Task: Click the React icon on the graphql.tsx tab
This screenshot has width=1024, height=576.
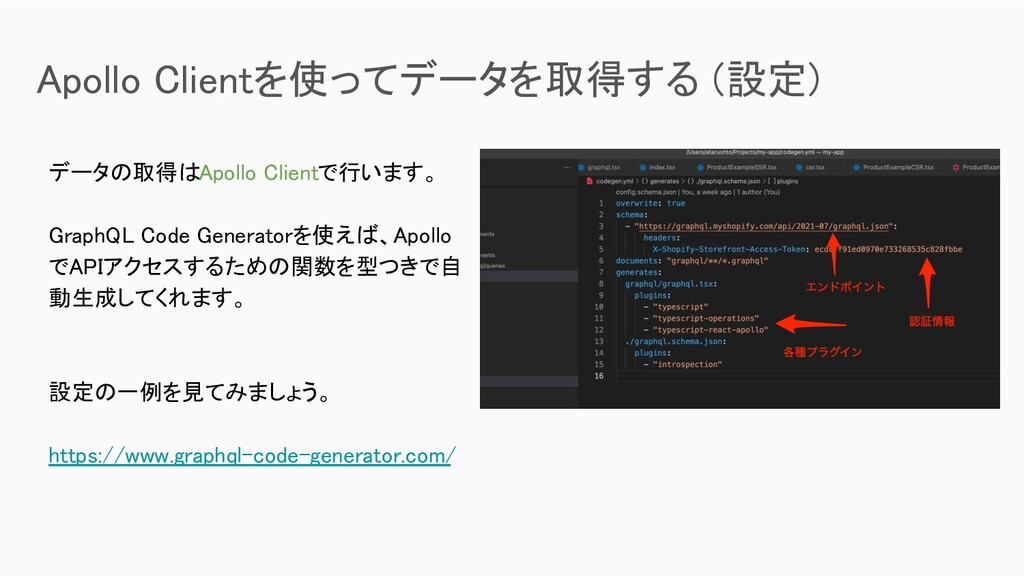Action: coord(581,167)
